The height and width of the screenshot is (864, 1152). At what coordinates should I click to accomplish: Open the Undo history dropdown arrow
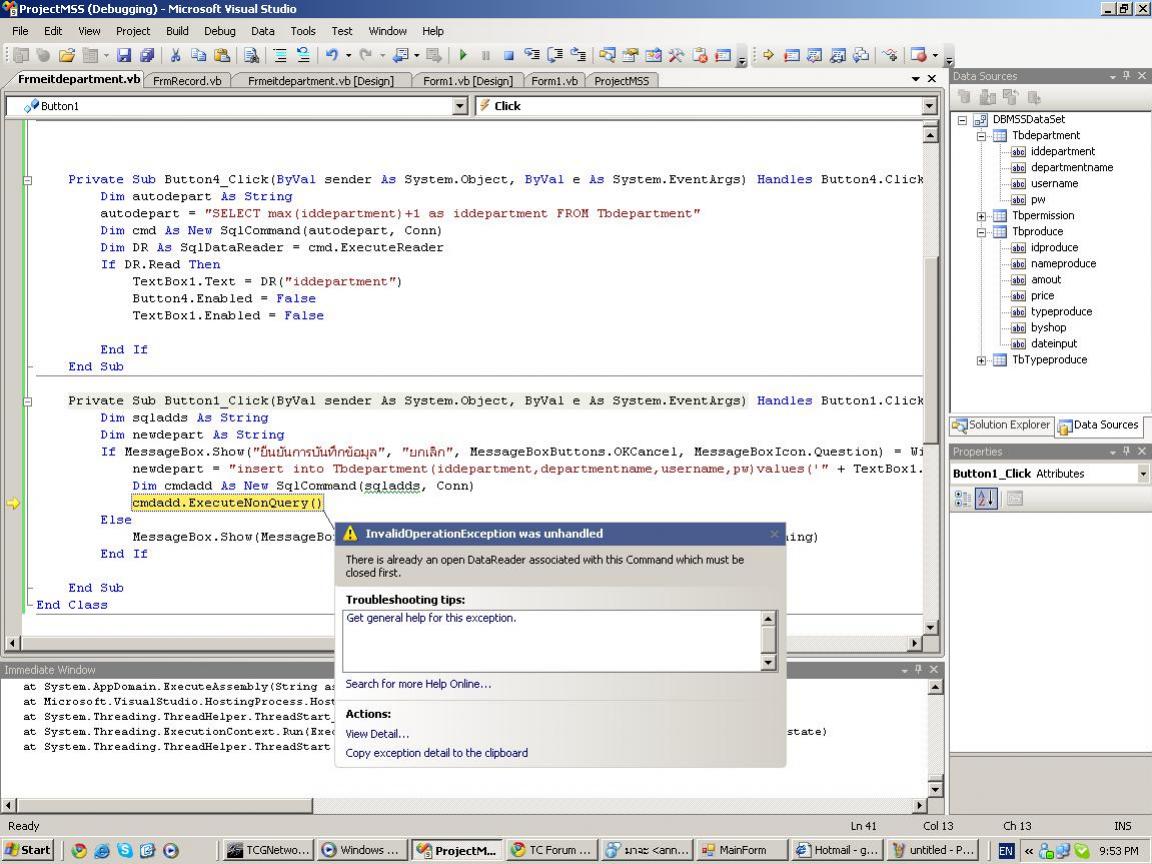coord(348,55)
